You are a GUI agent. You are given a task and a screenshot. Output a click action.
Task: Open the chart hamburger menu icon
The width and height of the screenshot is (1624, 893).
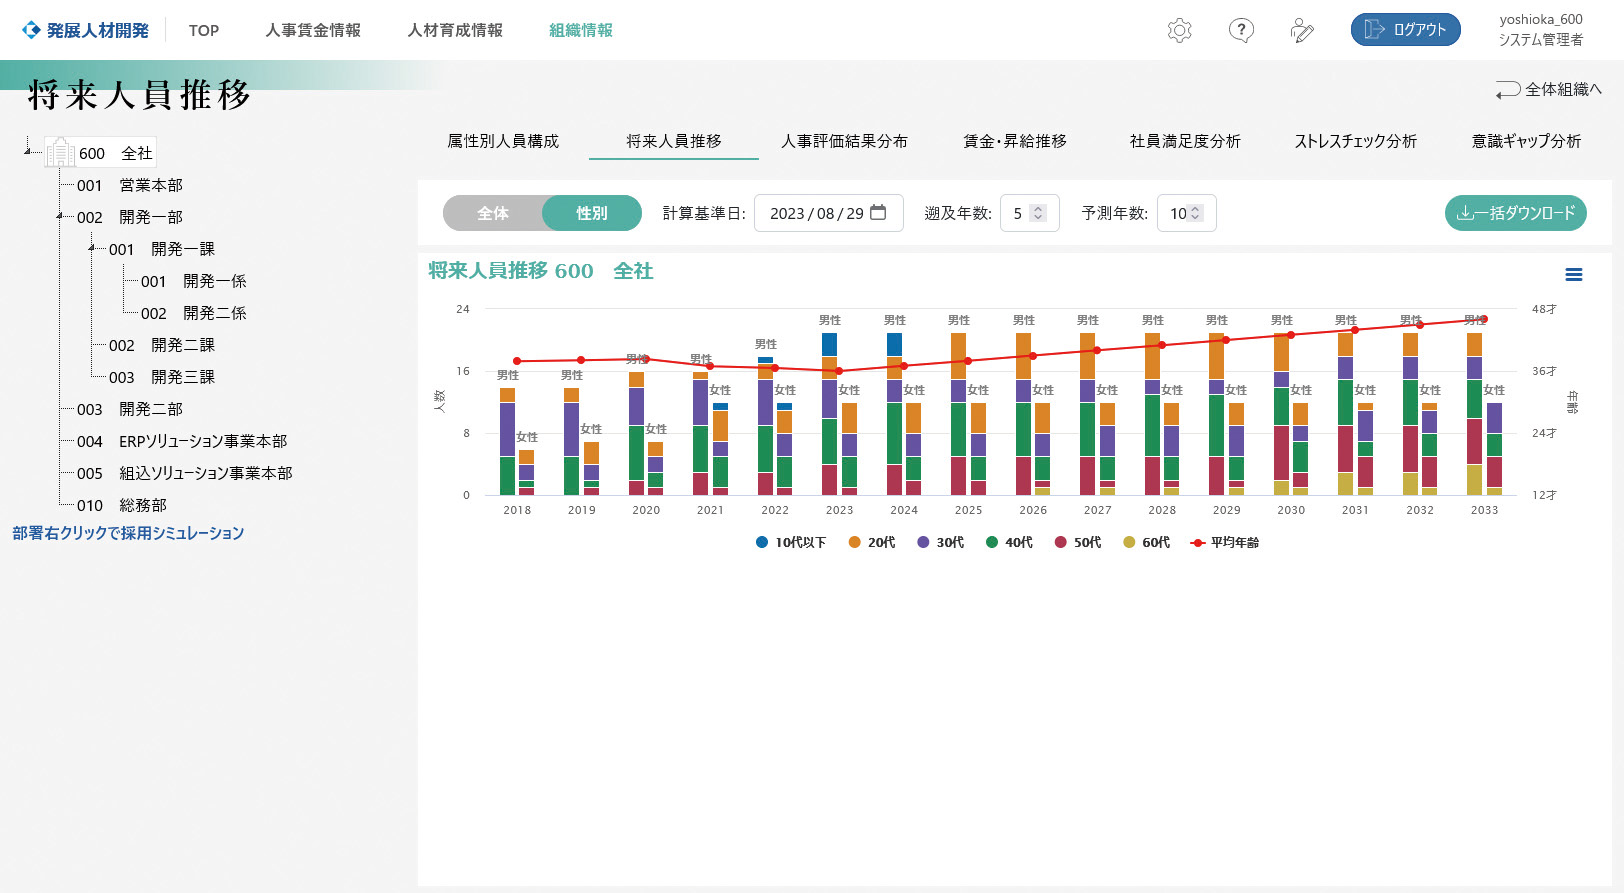tap(1574, 275)
